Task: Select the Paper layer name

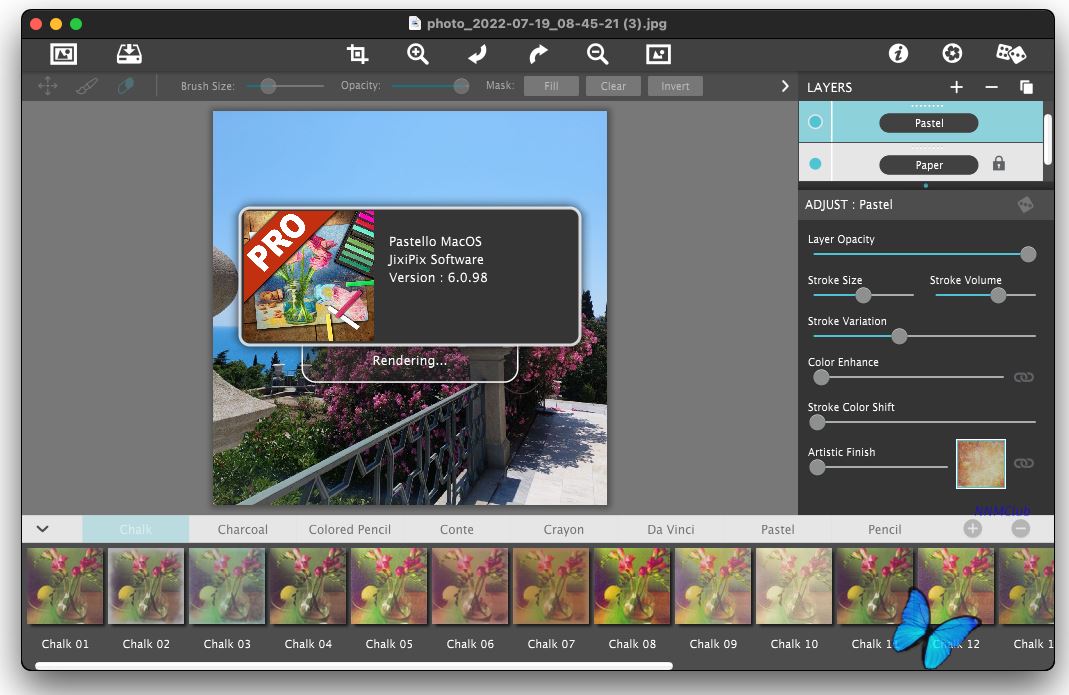Action: click(x=929, y=165)
